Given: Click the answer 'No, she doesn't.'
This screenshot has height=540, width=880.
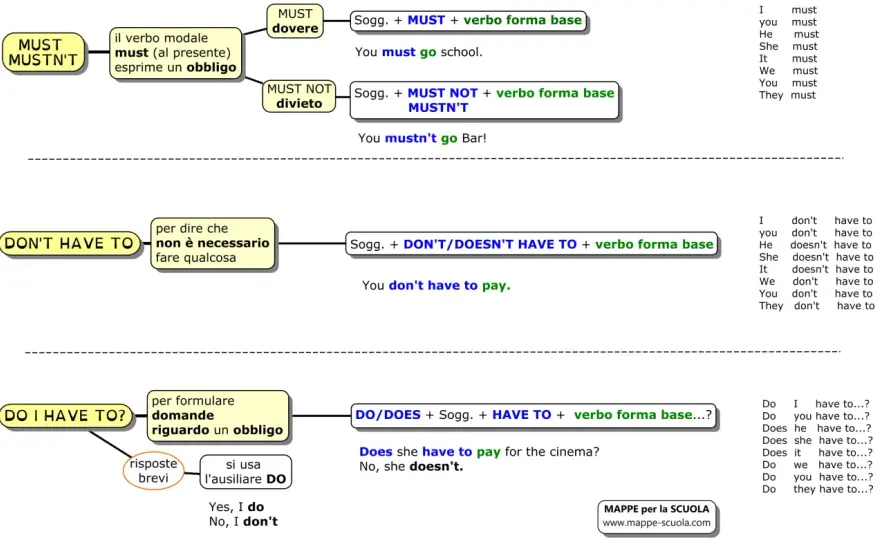Looking at the screenshot, I should pos(411,466).
